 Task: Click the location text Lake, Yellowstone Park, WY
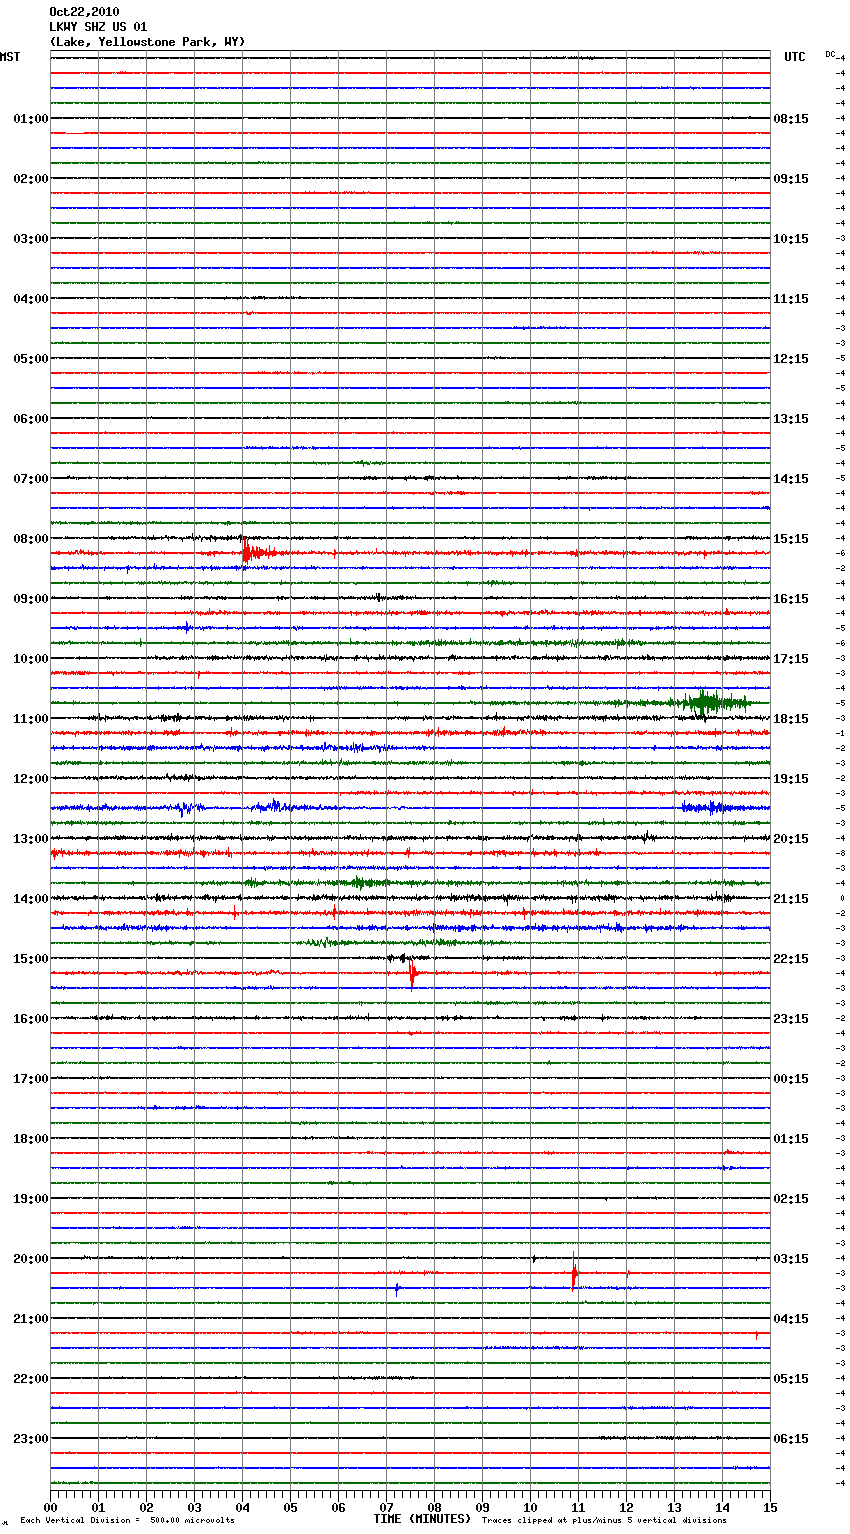click(x=147, y=42)
